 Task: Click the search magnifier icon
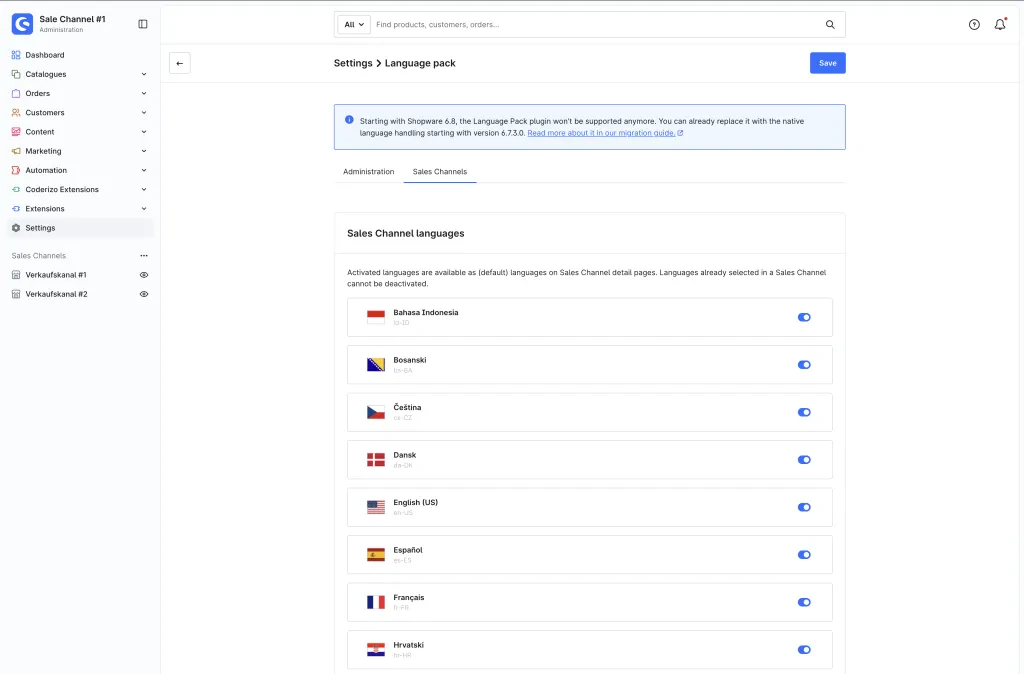(x=830, y=25)
